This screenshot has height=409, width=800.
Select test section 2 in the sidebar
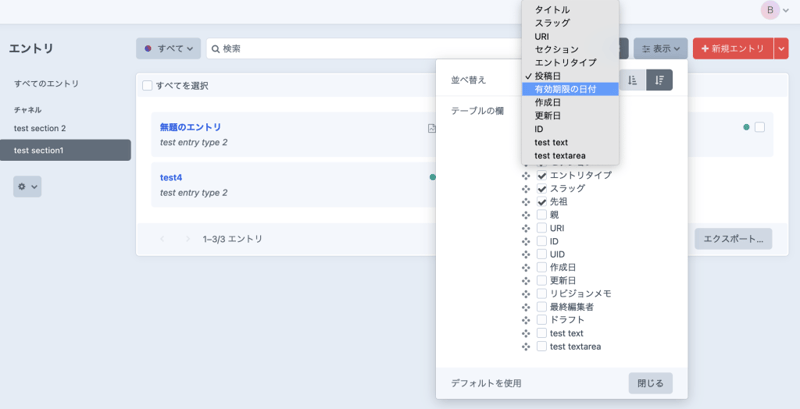(x=40, y=128)
